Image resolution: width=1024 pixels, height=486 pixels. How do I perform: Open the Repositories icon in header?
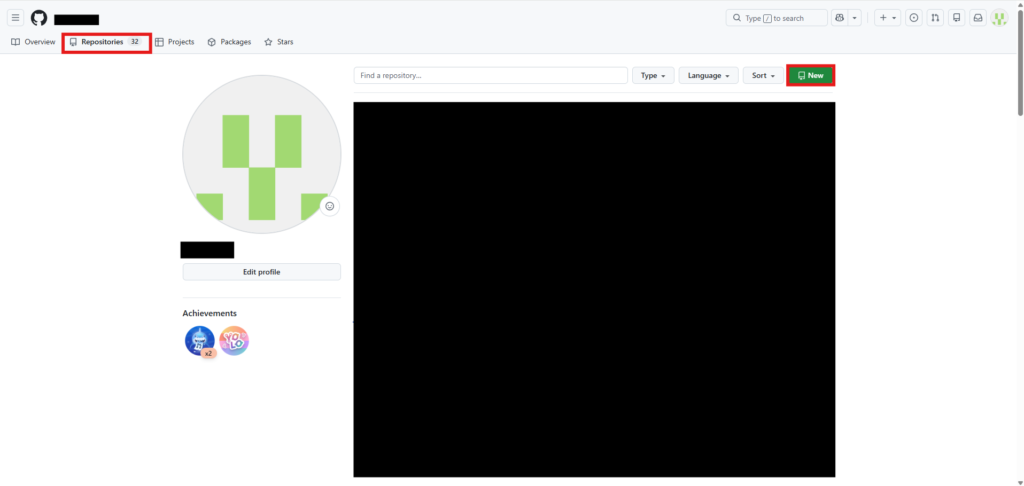[957, 18]
